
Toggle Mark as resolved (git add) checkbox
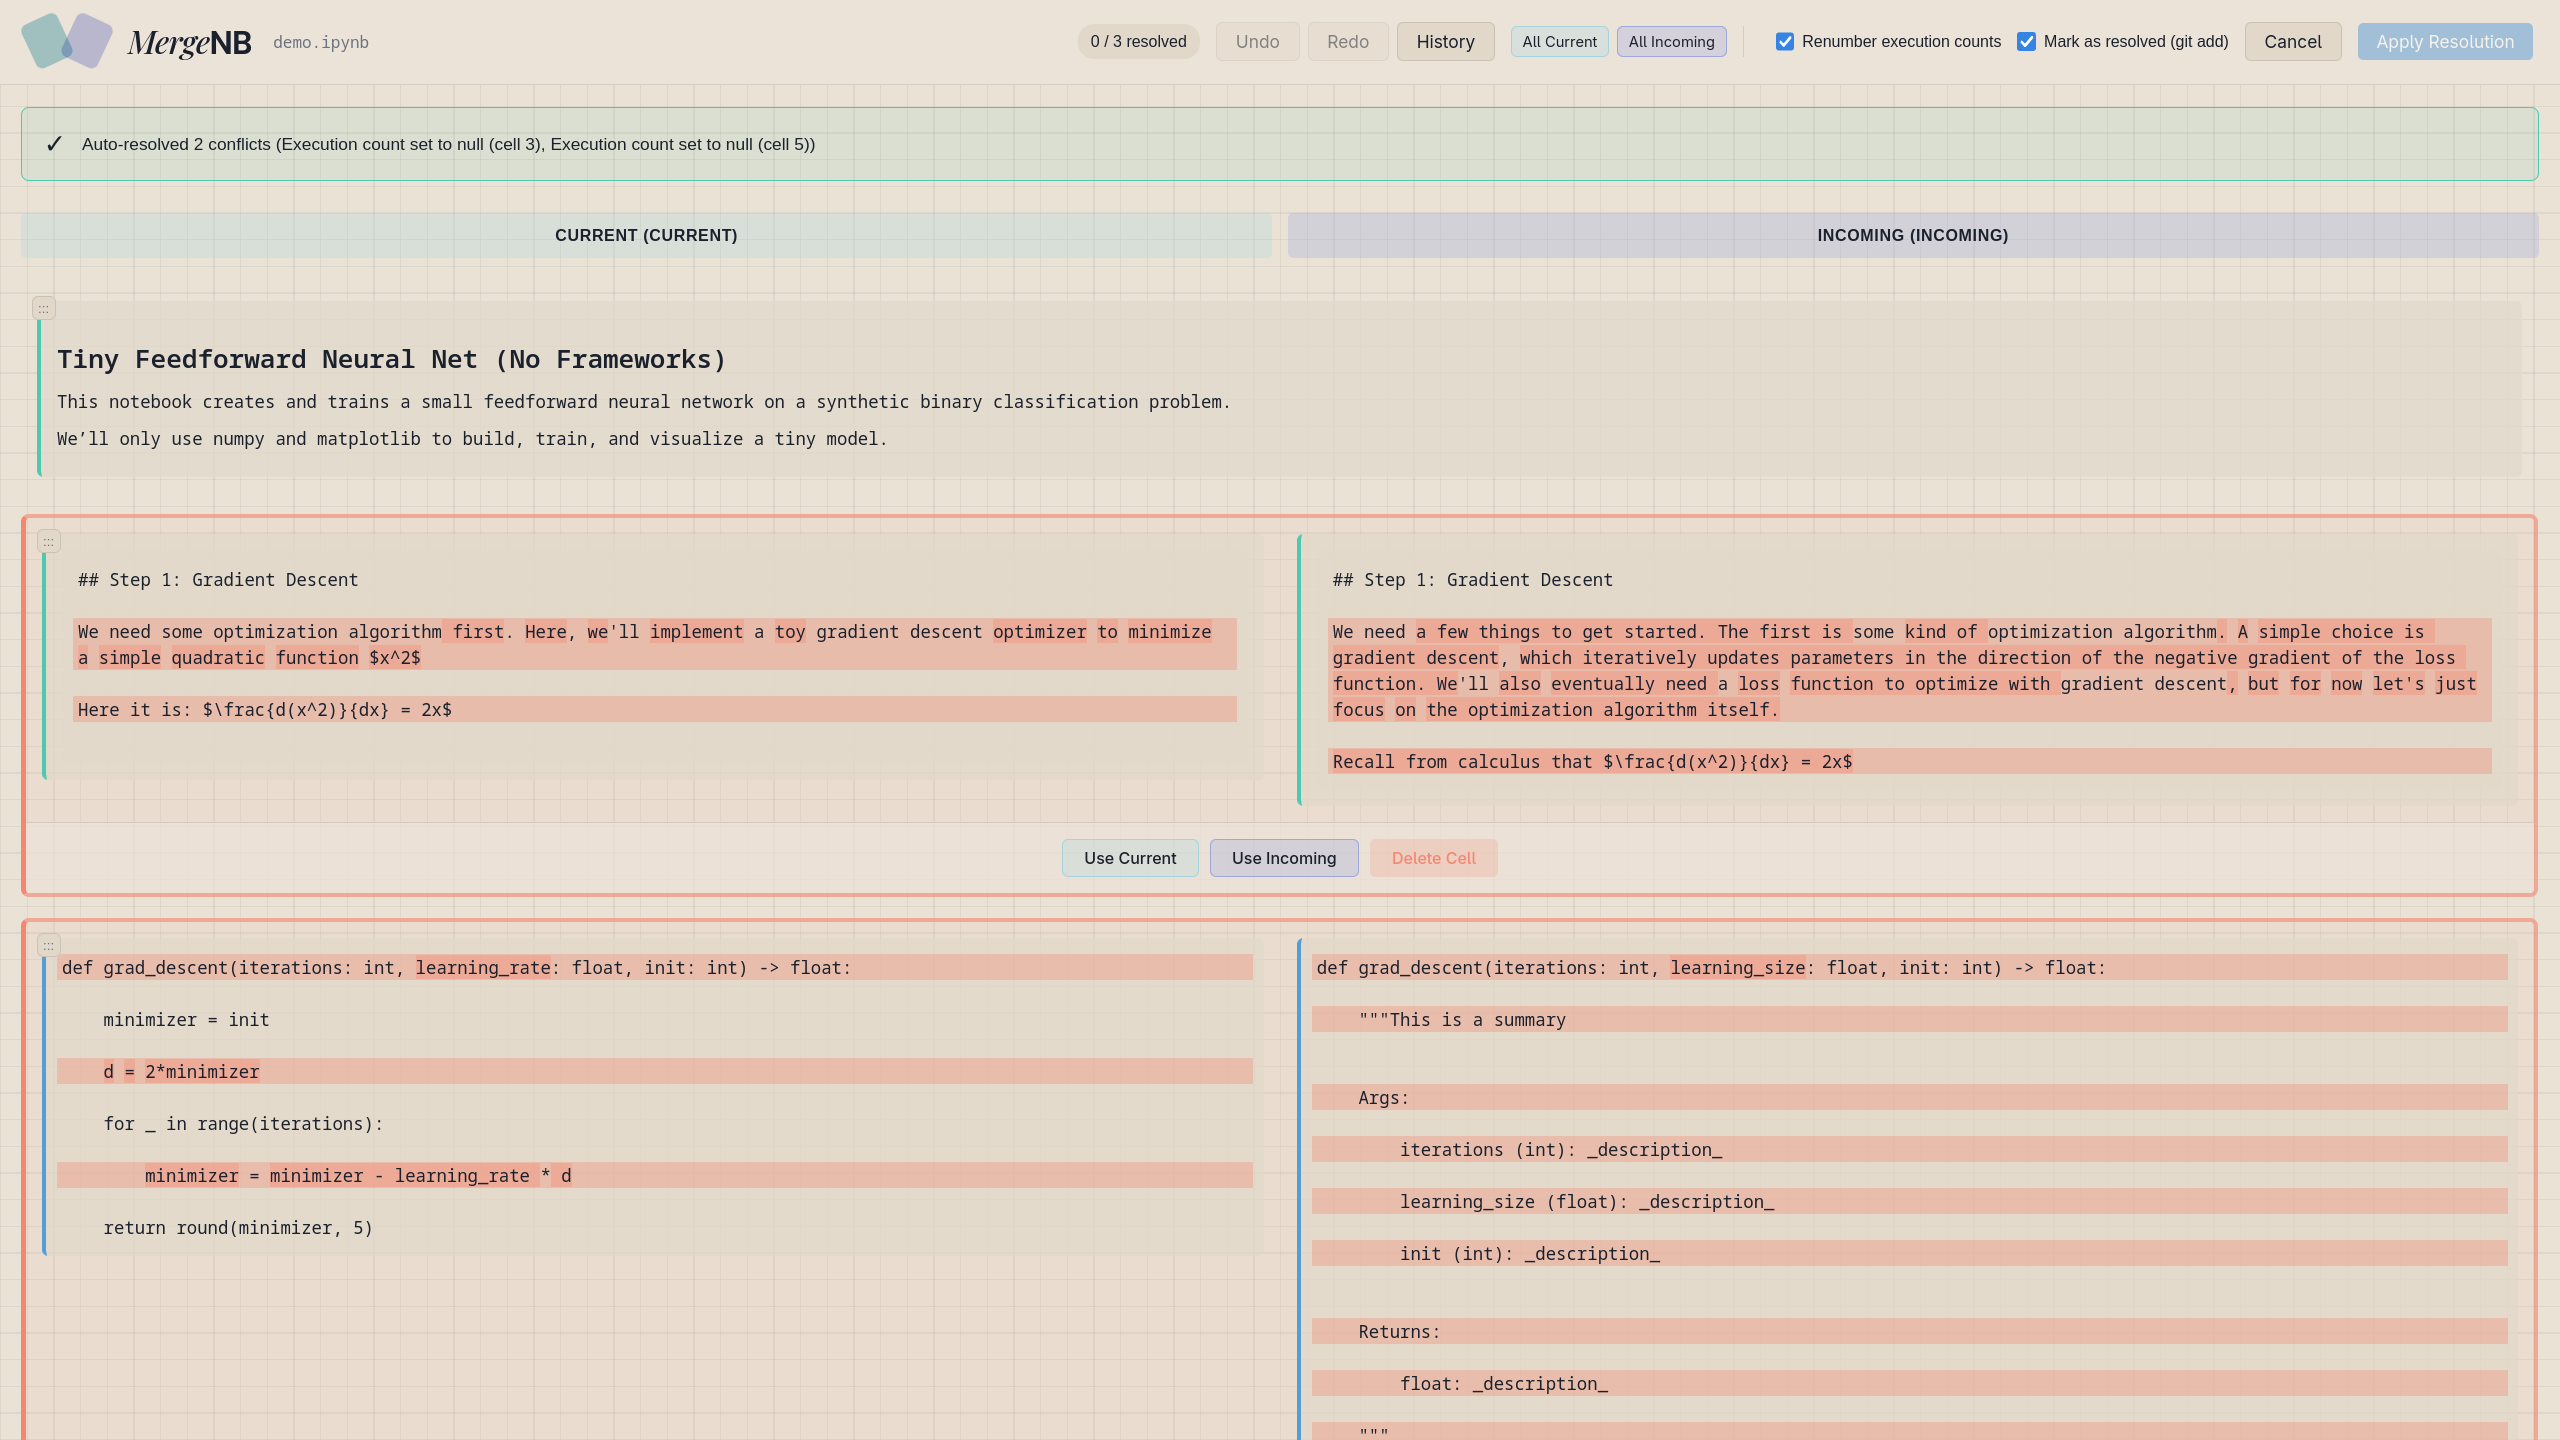(x=2026, y=42)
